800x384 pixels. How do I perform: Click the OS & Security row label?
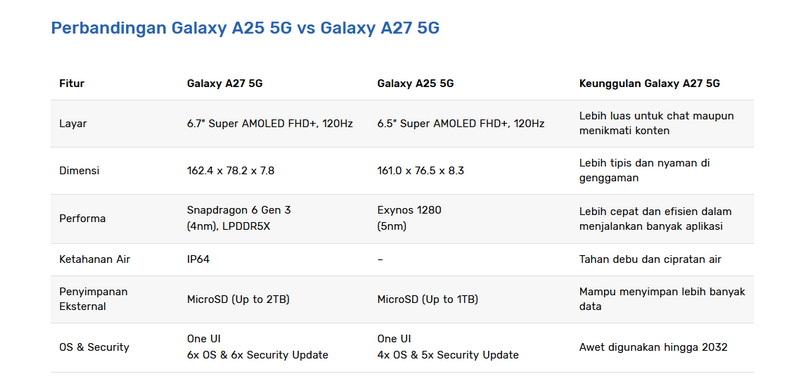pyautogui.click(x=94, y=347)
